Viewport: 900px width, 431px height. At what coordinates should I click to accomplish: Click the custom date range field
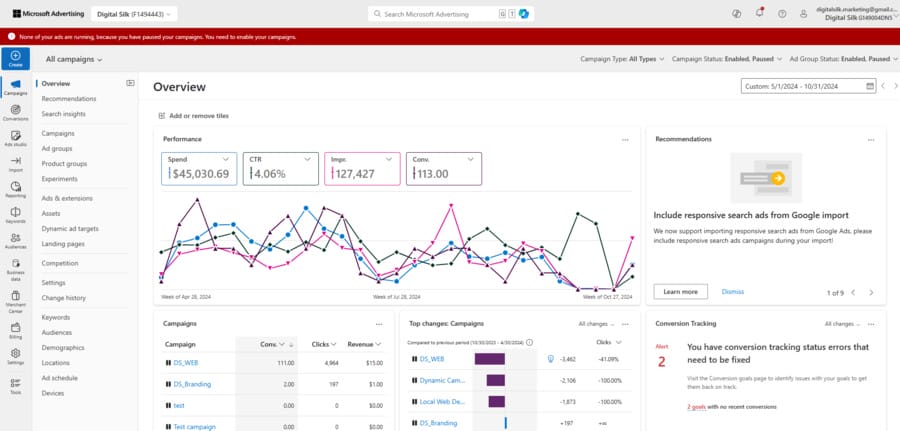tap(808, 86)
